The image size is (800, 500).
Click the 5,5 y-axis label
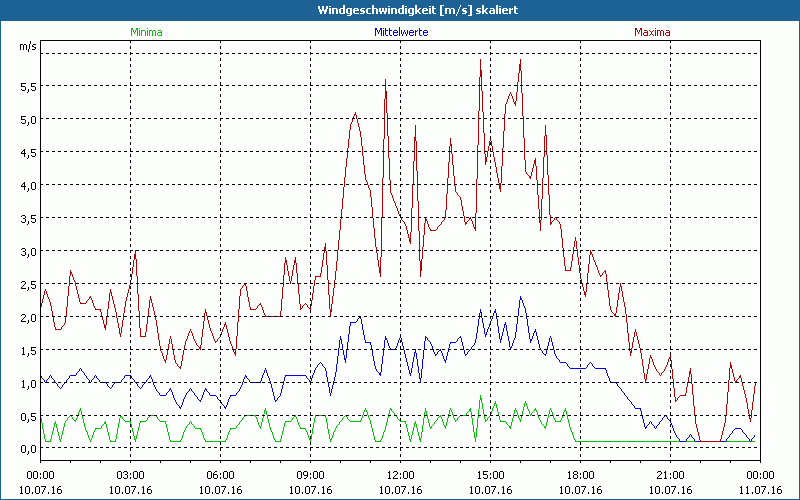click(27, 86)
